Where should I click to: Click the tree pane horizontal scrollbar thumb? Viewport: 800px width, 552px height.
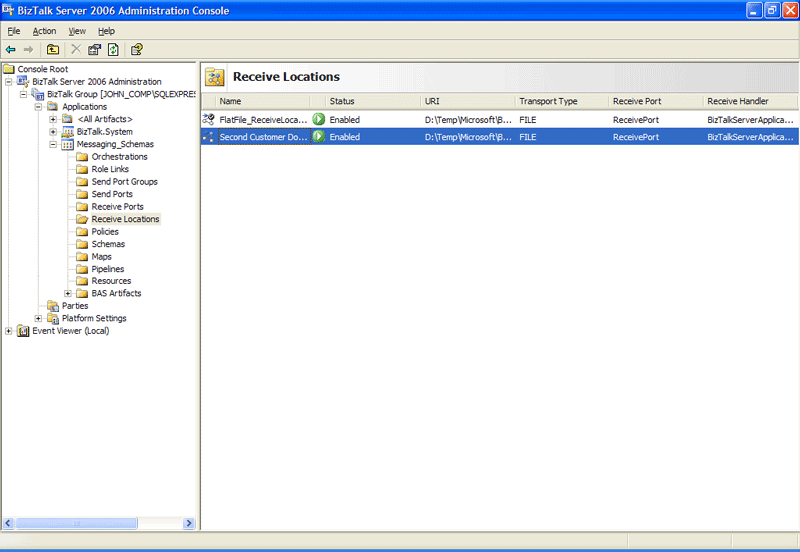pos(77,523)
